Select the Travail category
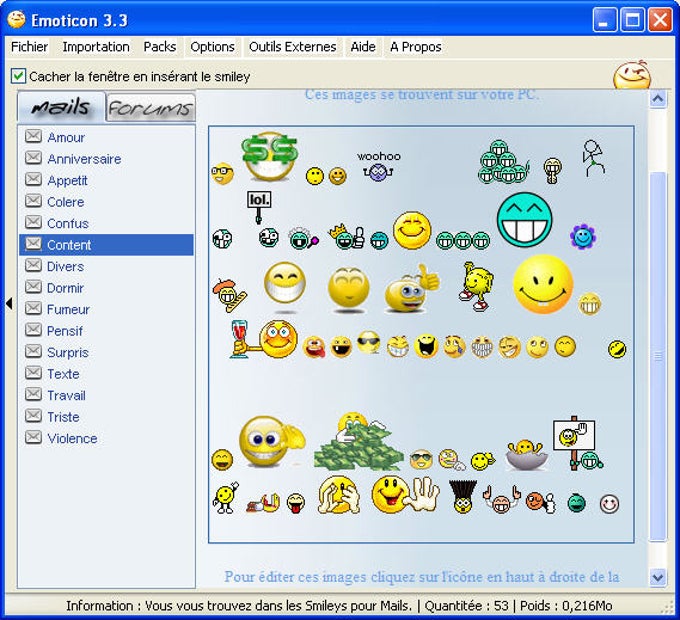Image resolution: width=680 pixels, height=620 pixels. click(x=106, y=395)
